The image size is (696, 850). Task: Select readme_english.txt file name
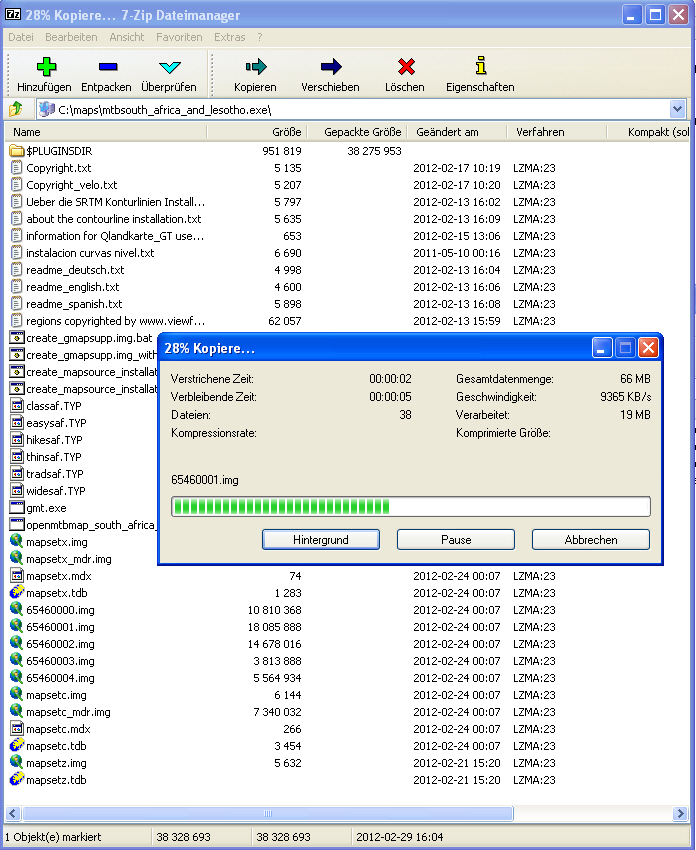click(73, 287)
